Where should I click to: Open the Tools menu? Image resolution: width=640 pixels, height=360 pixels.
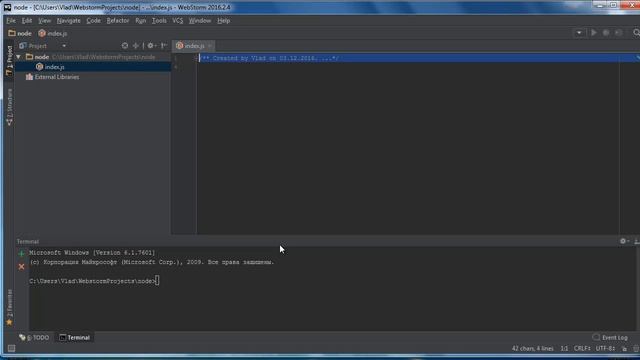point(159,20)
